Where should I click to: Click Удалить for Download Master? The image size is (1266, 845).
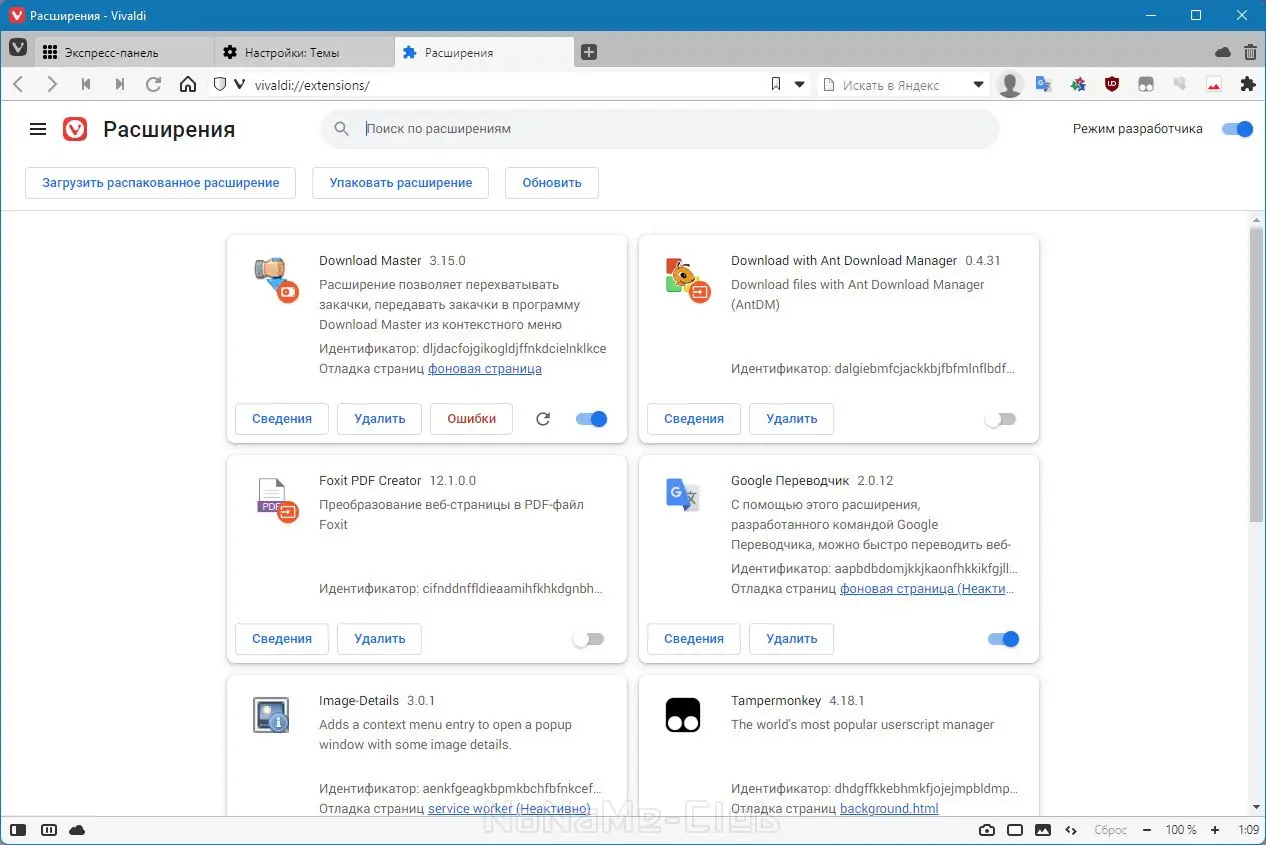(x=380, y=419)
